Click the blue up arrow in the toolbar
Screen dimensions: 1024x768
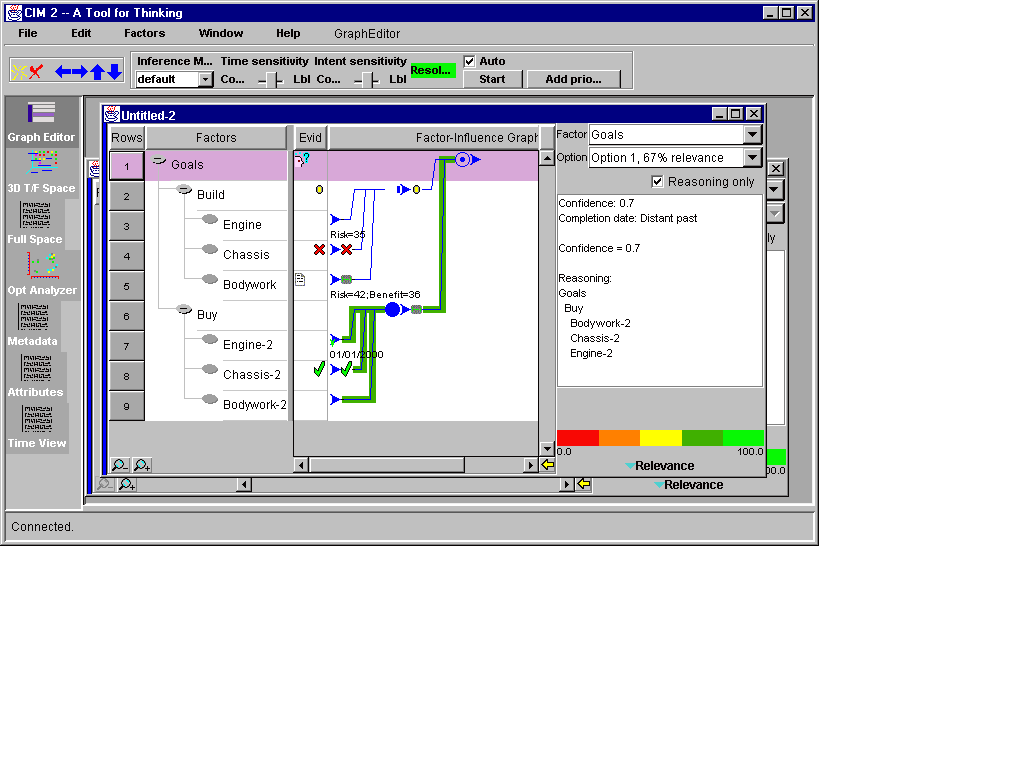[97, 71]
